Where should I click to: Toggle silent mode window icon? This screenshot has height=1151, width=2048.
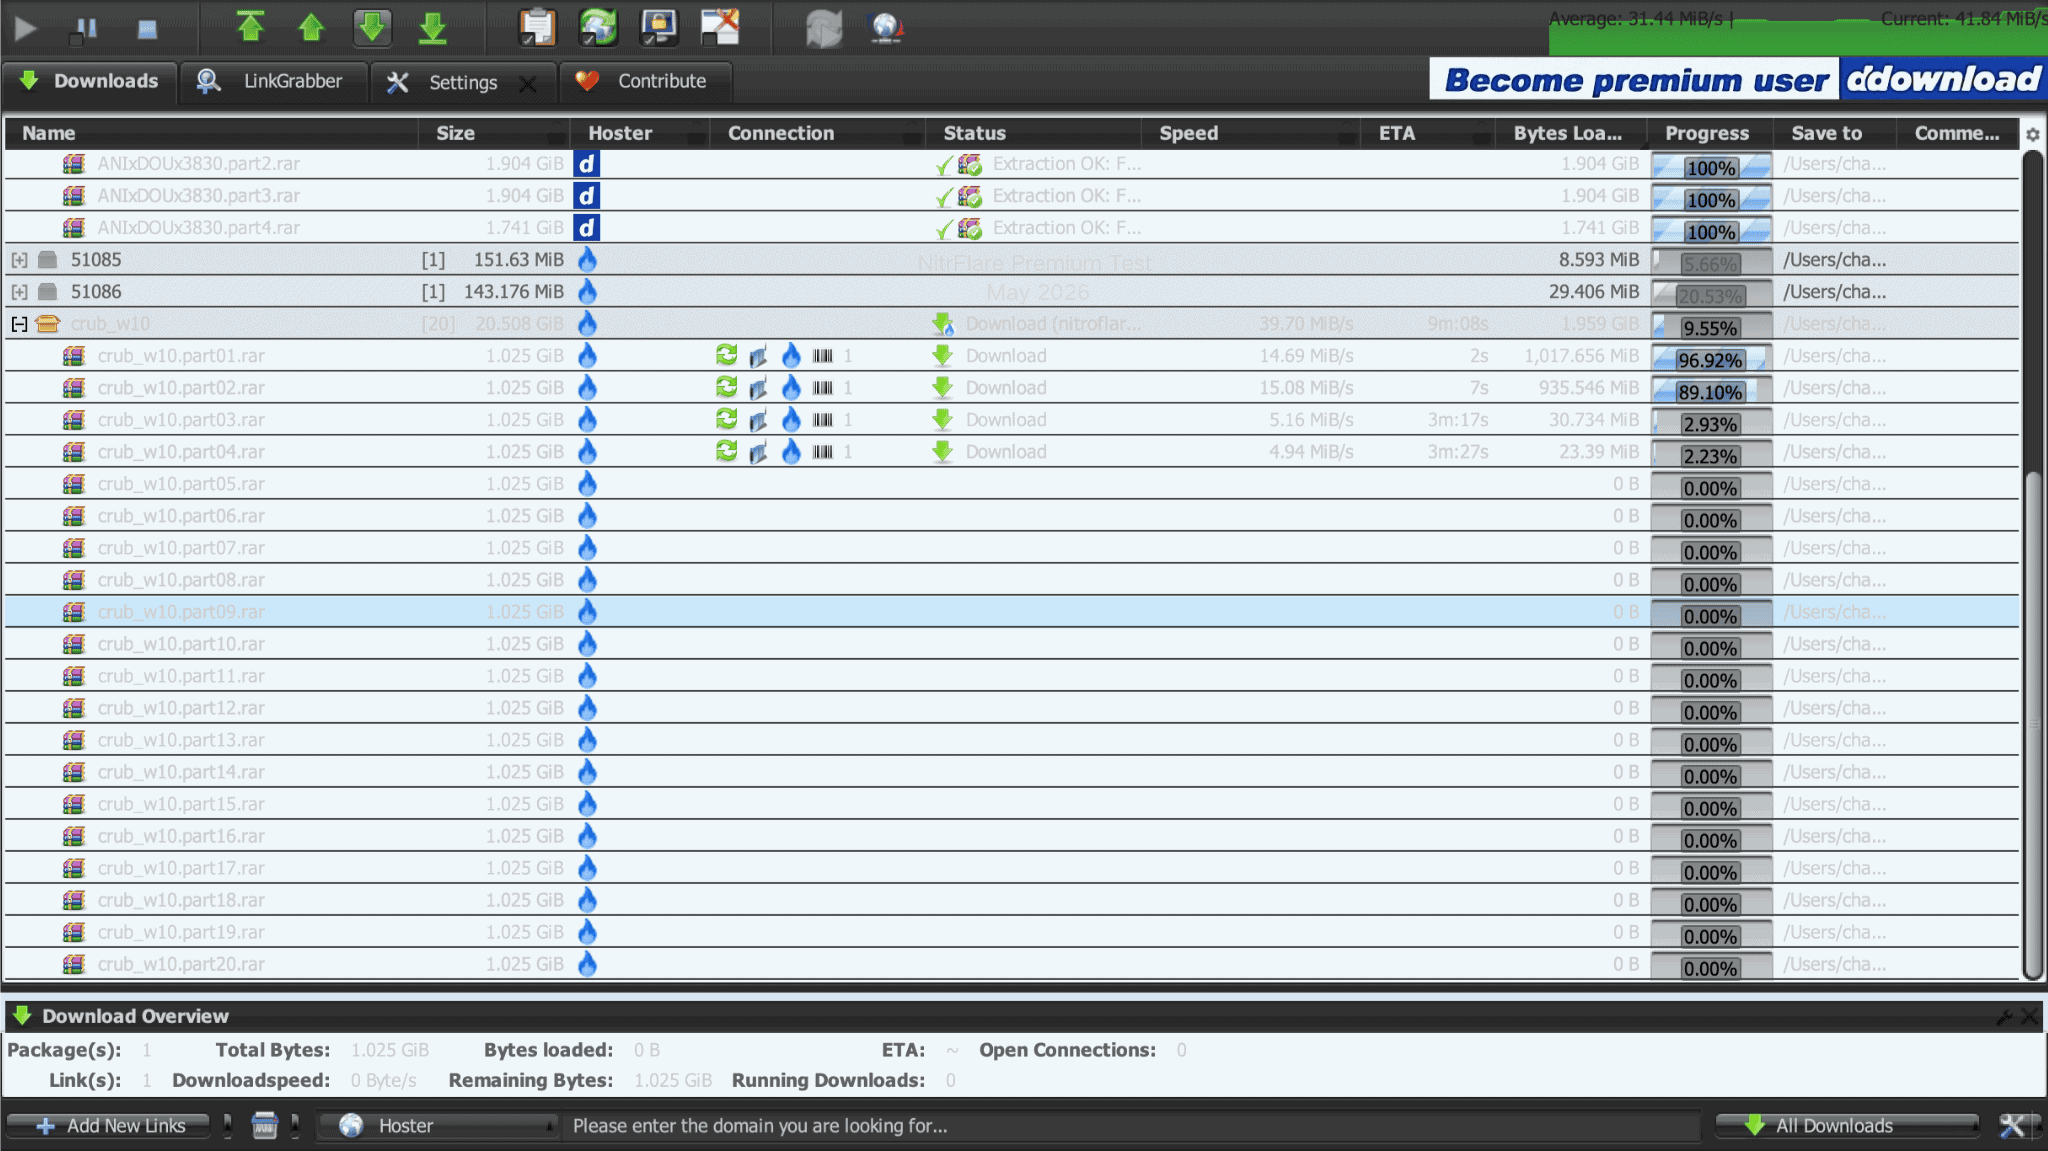point(720,27)
